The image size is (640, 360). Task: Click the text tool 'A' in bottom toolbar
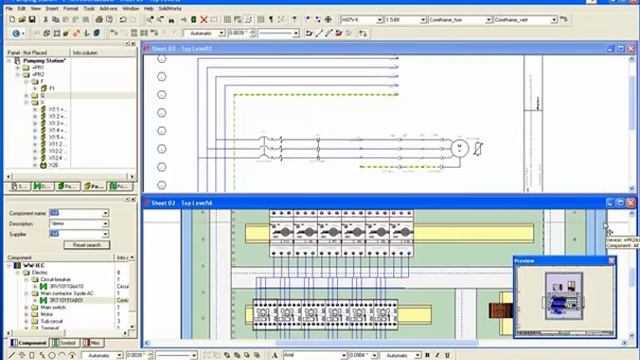point(275,356)
